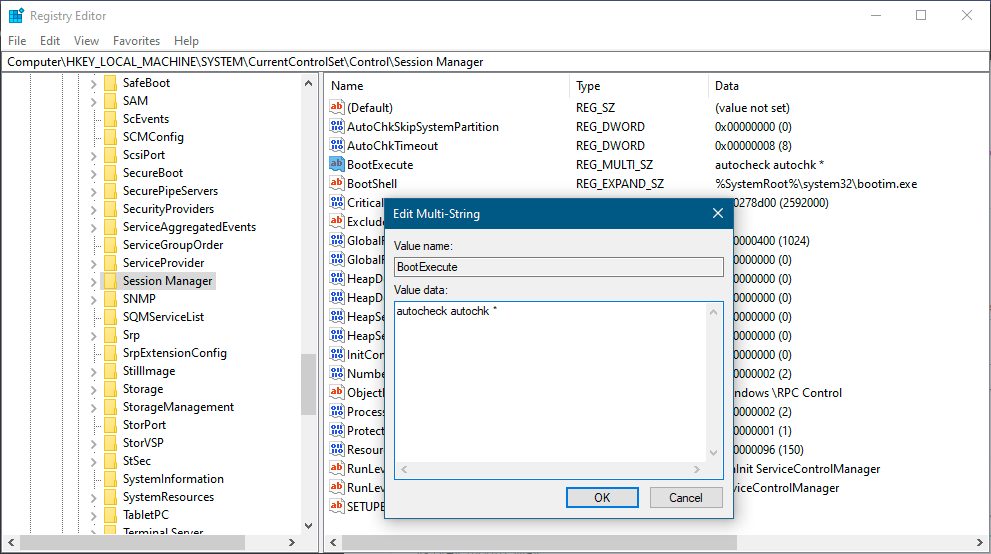Open the File menu
This screenshot has width=991, height=554.
(x=17, y=41)
